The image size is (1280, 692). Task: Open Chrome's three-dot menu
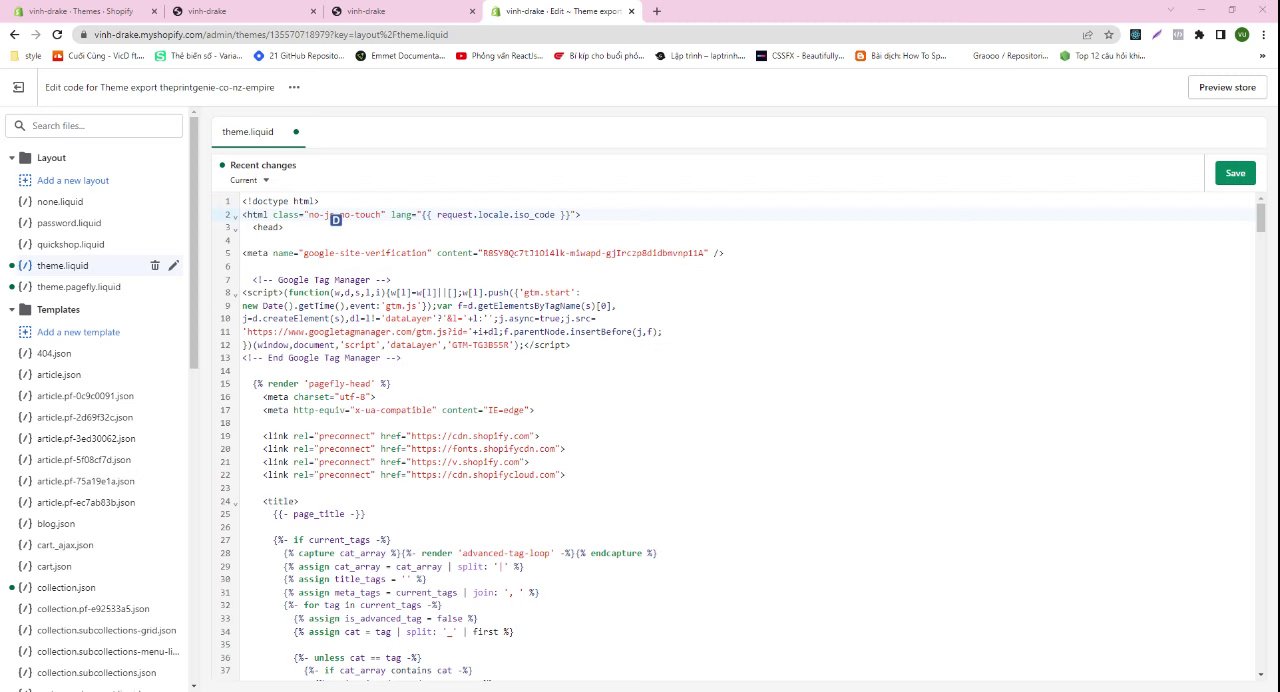point(1263,34)
